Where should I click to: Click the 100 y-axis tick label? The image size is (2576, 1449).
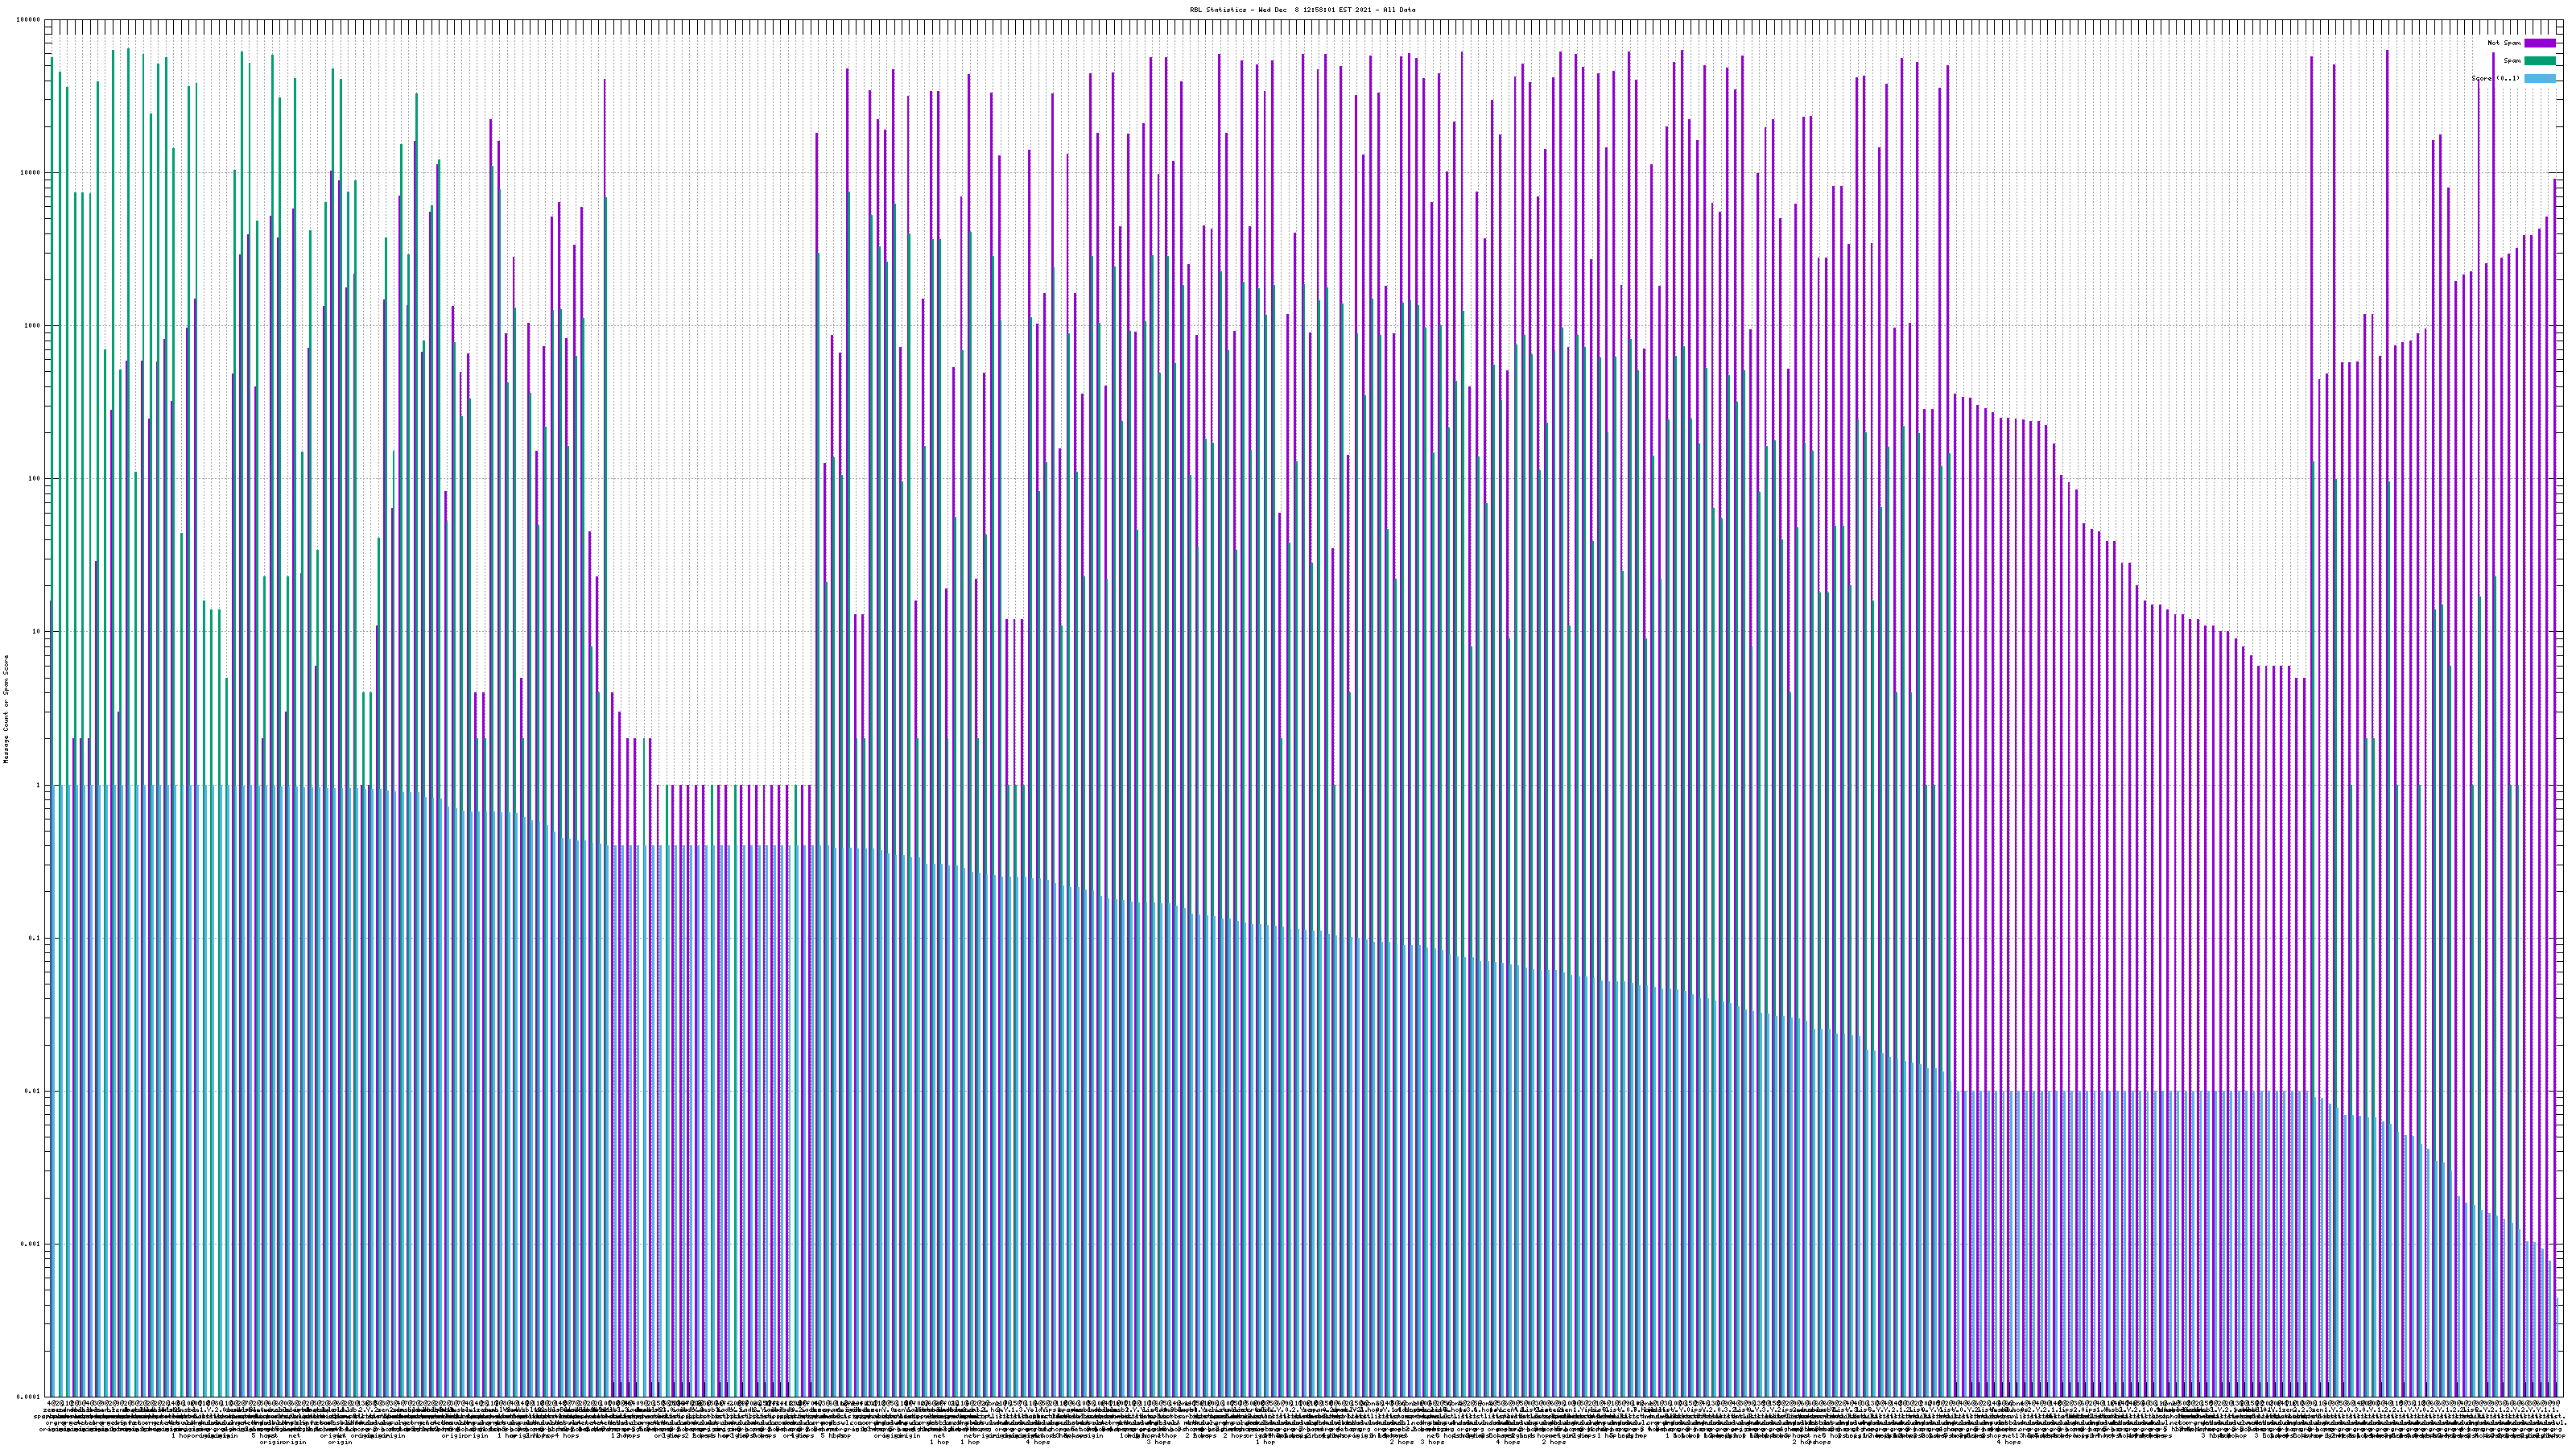click(x=35, y=478)
